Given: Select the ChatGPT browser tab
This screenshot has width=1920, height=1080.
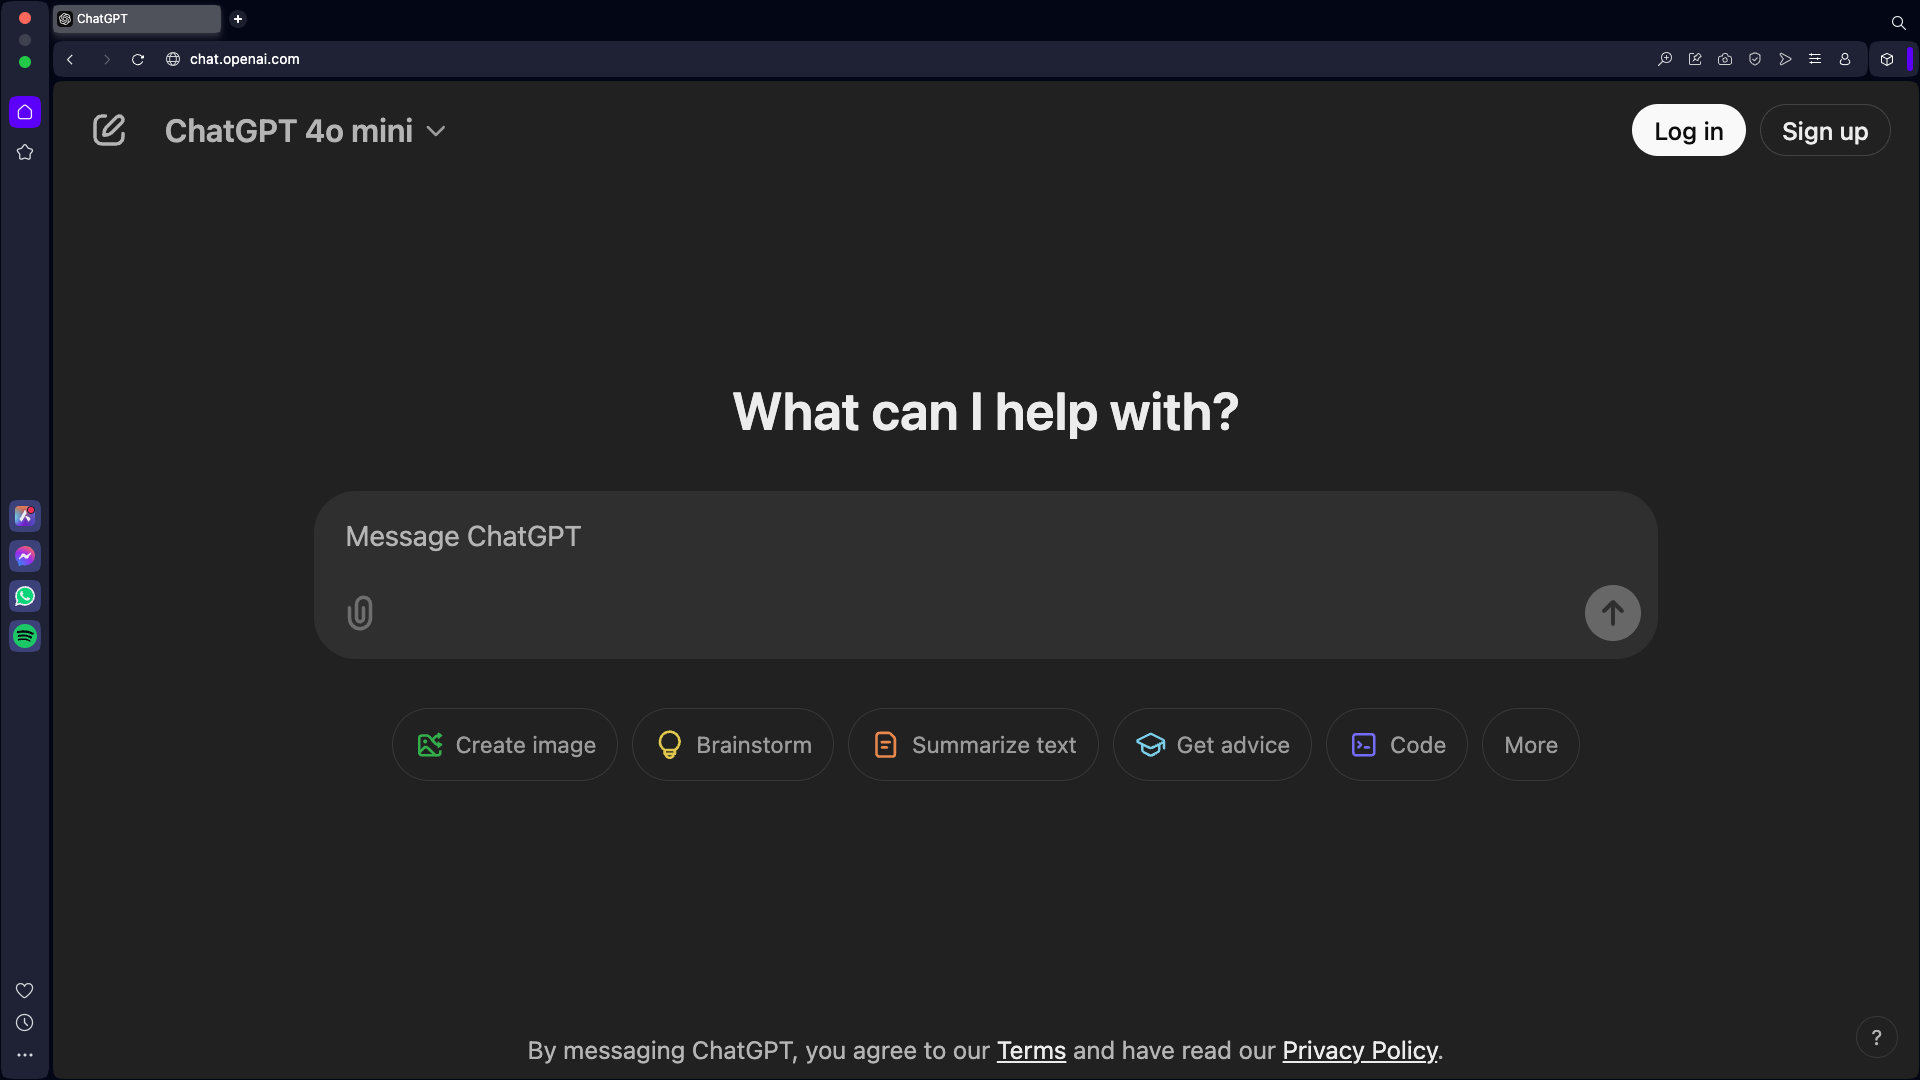Looking at the screenshot, I should pyautogui.click(x=137, y=19).
